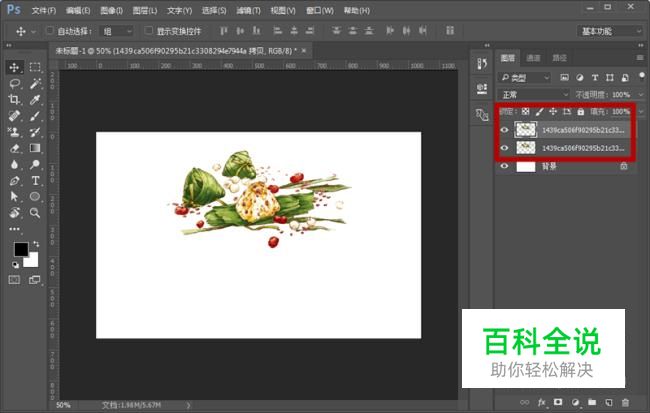Open the extra tools ellipsis menu

click(x=14, y=229)
